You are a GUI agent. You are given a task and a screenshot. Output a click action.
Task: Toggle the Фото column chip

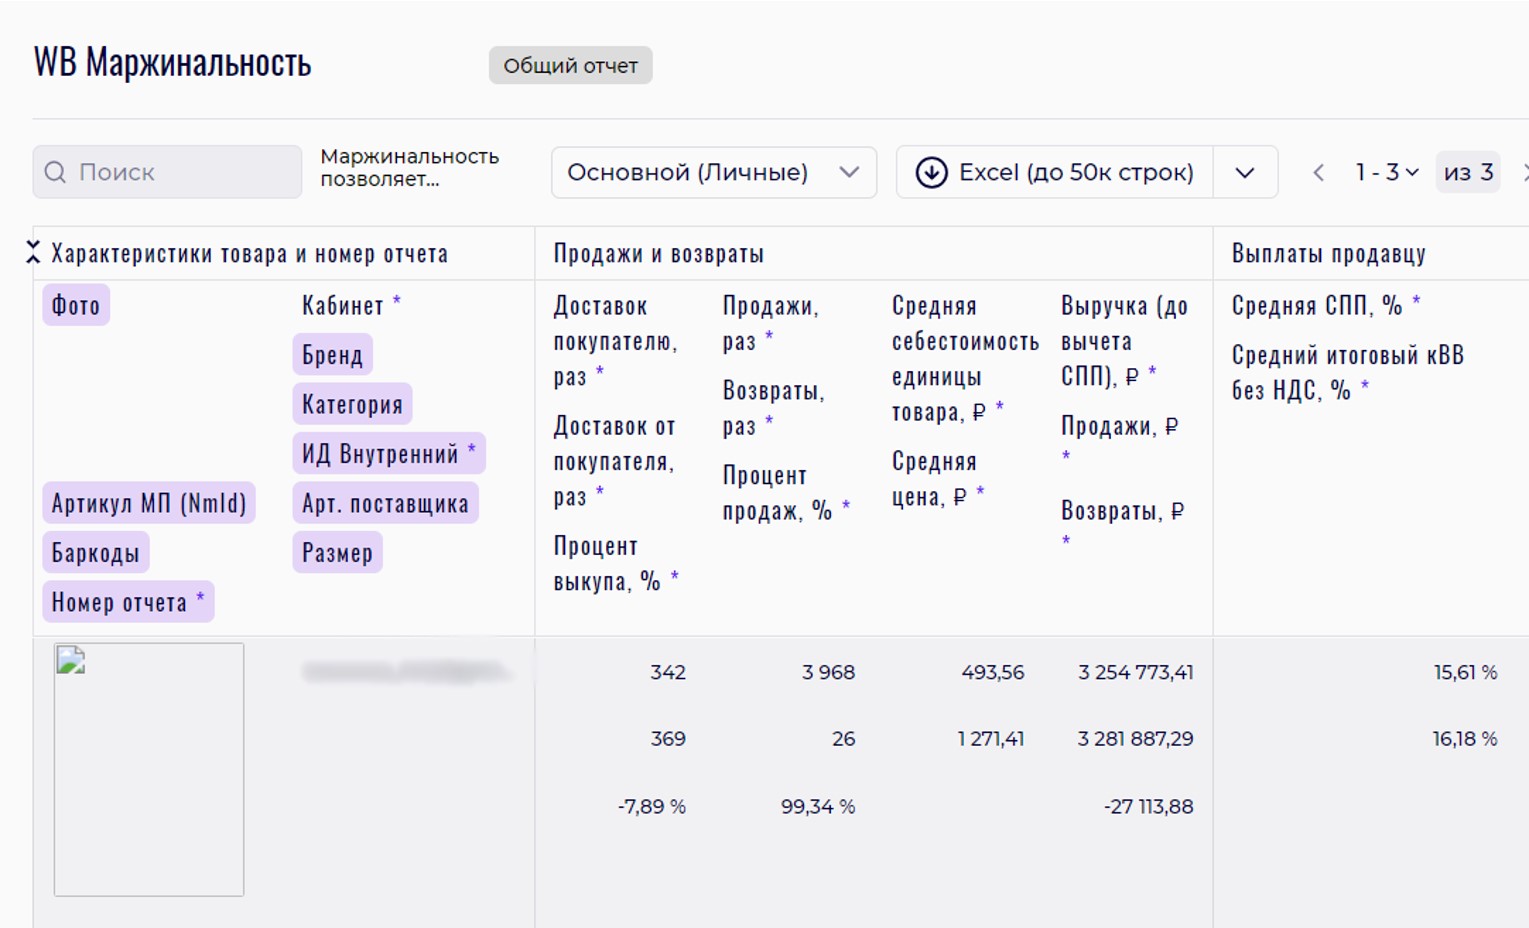pyautogui.click(x=76, y=305)
